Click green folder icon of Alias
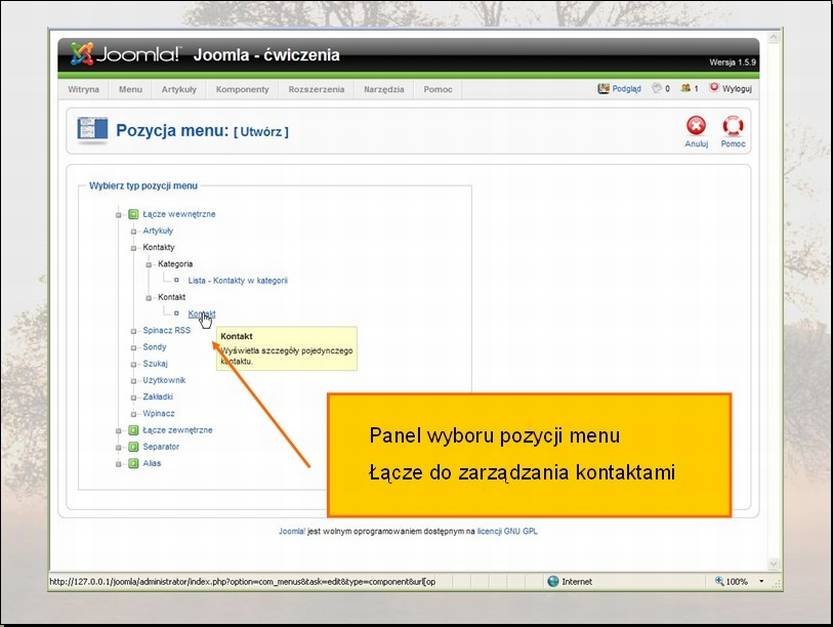This screenshot has width=833, height=627. [133, 463]
